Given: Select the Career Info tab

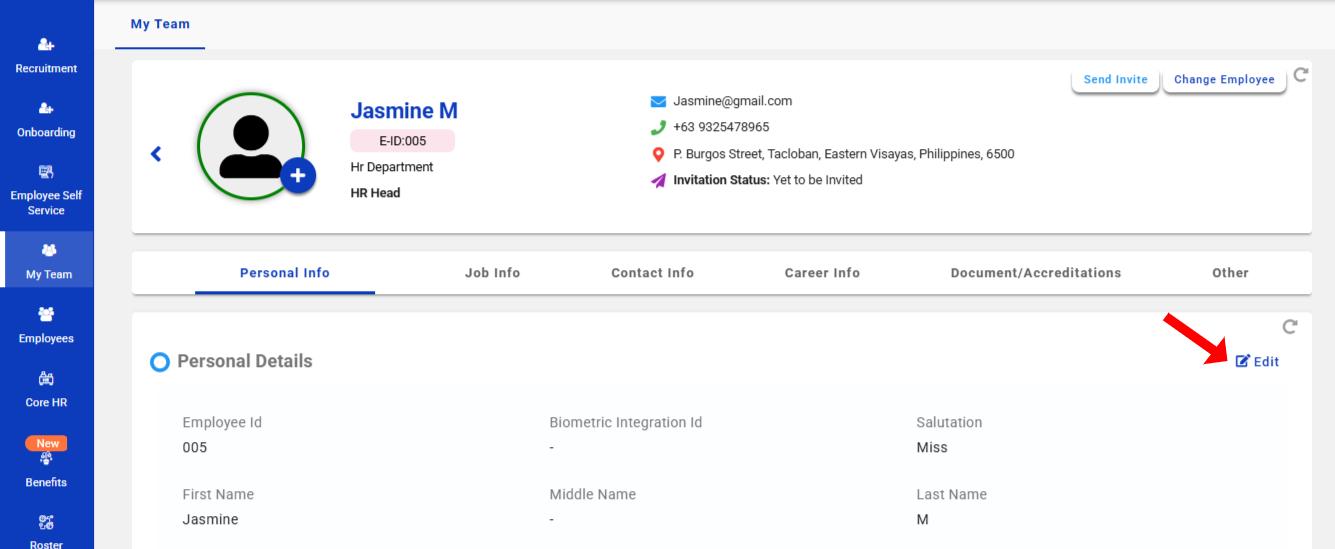Looking at the screenshot, I should [x=822, y=273].
